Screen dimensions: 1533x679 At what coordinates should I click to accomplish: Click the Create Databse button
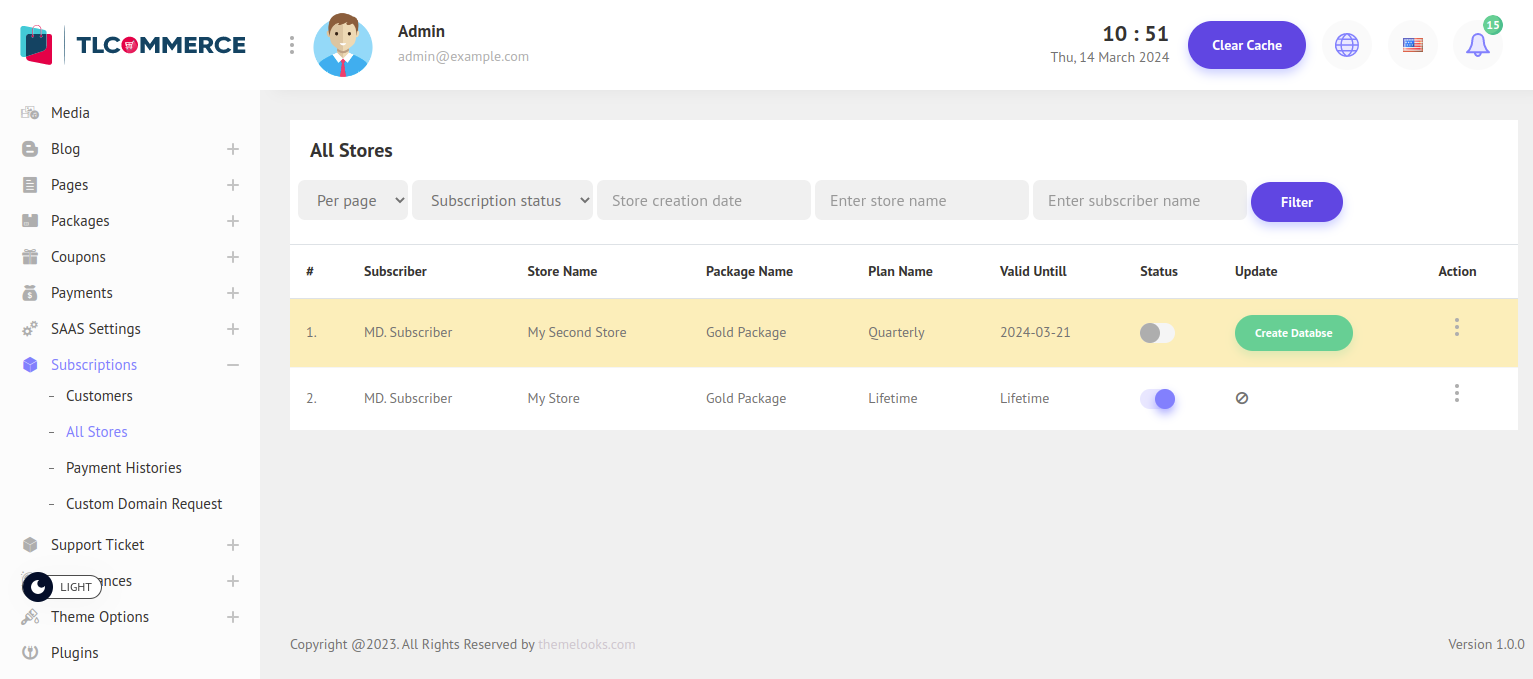1293,333
